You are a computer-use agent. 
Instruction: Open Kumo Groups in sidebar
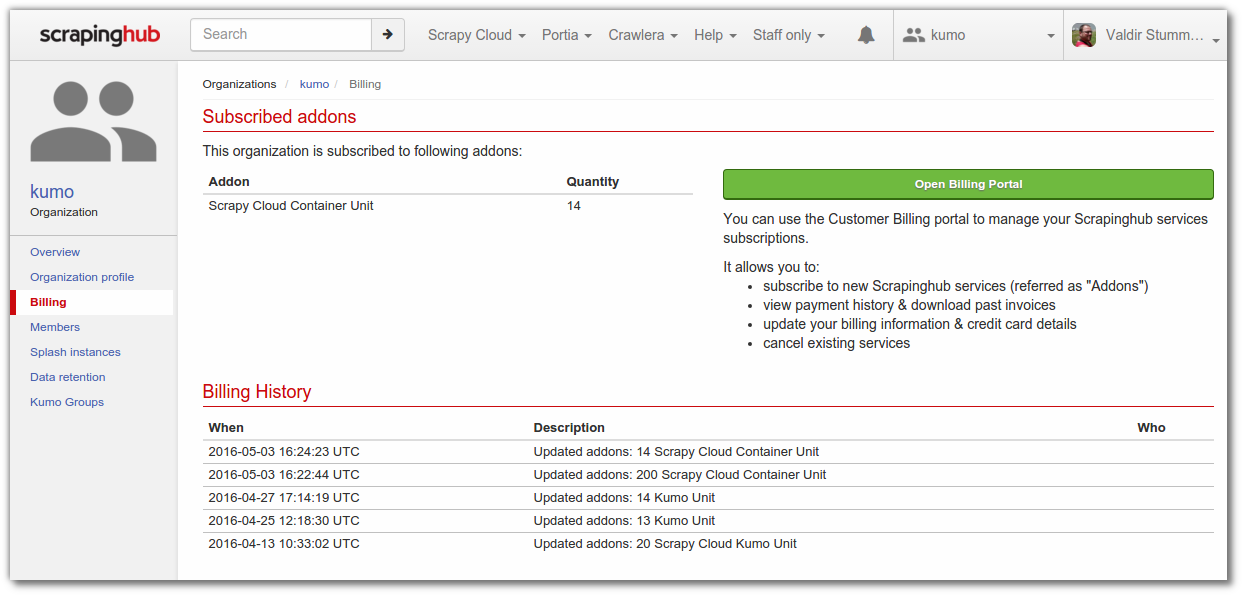67,402
